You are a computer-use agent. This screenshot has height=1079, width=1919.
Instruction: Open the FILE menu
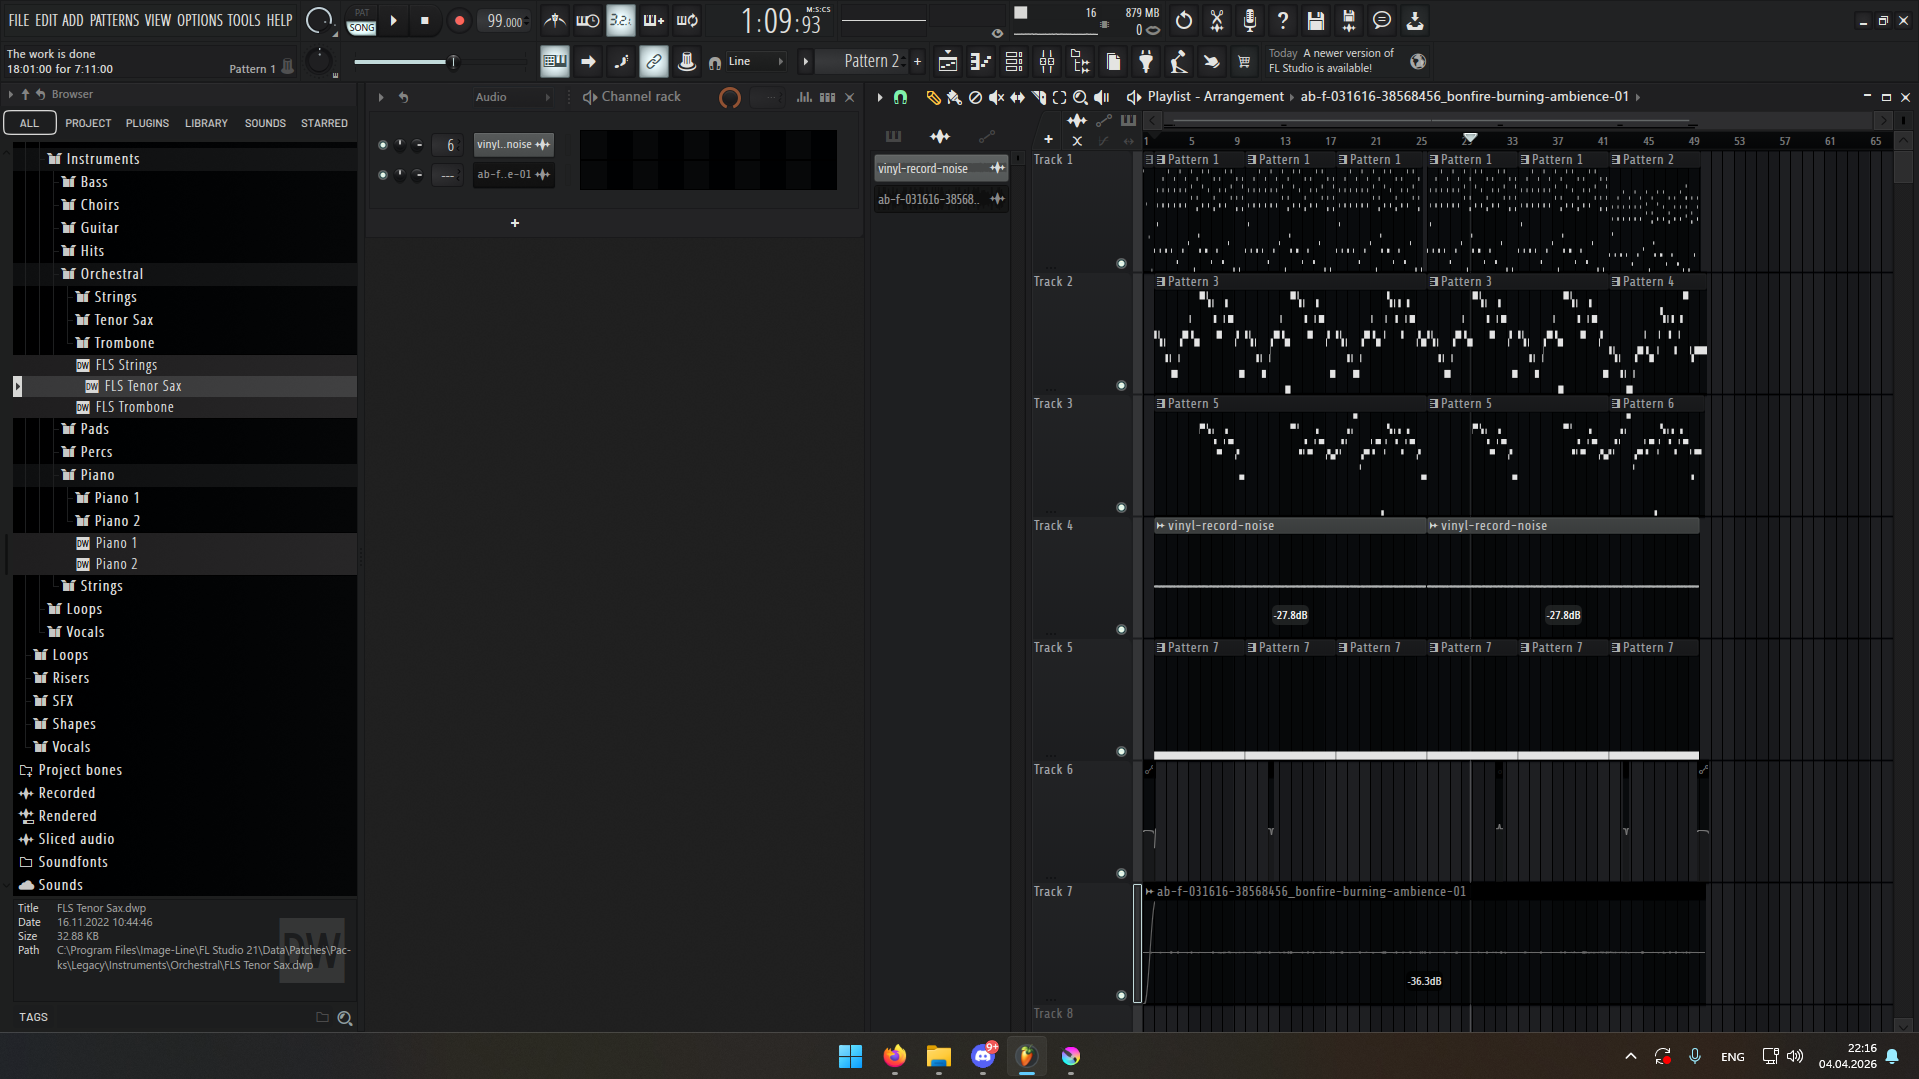tap(19, 20)
